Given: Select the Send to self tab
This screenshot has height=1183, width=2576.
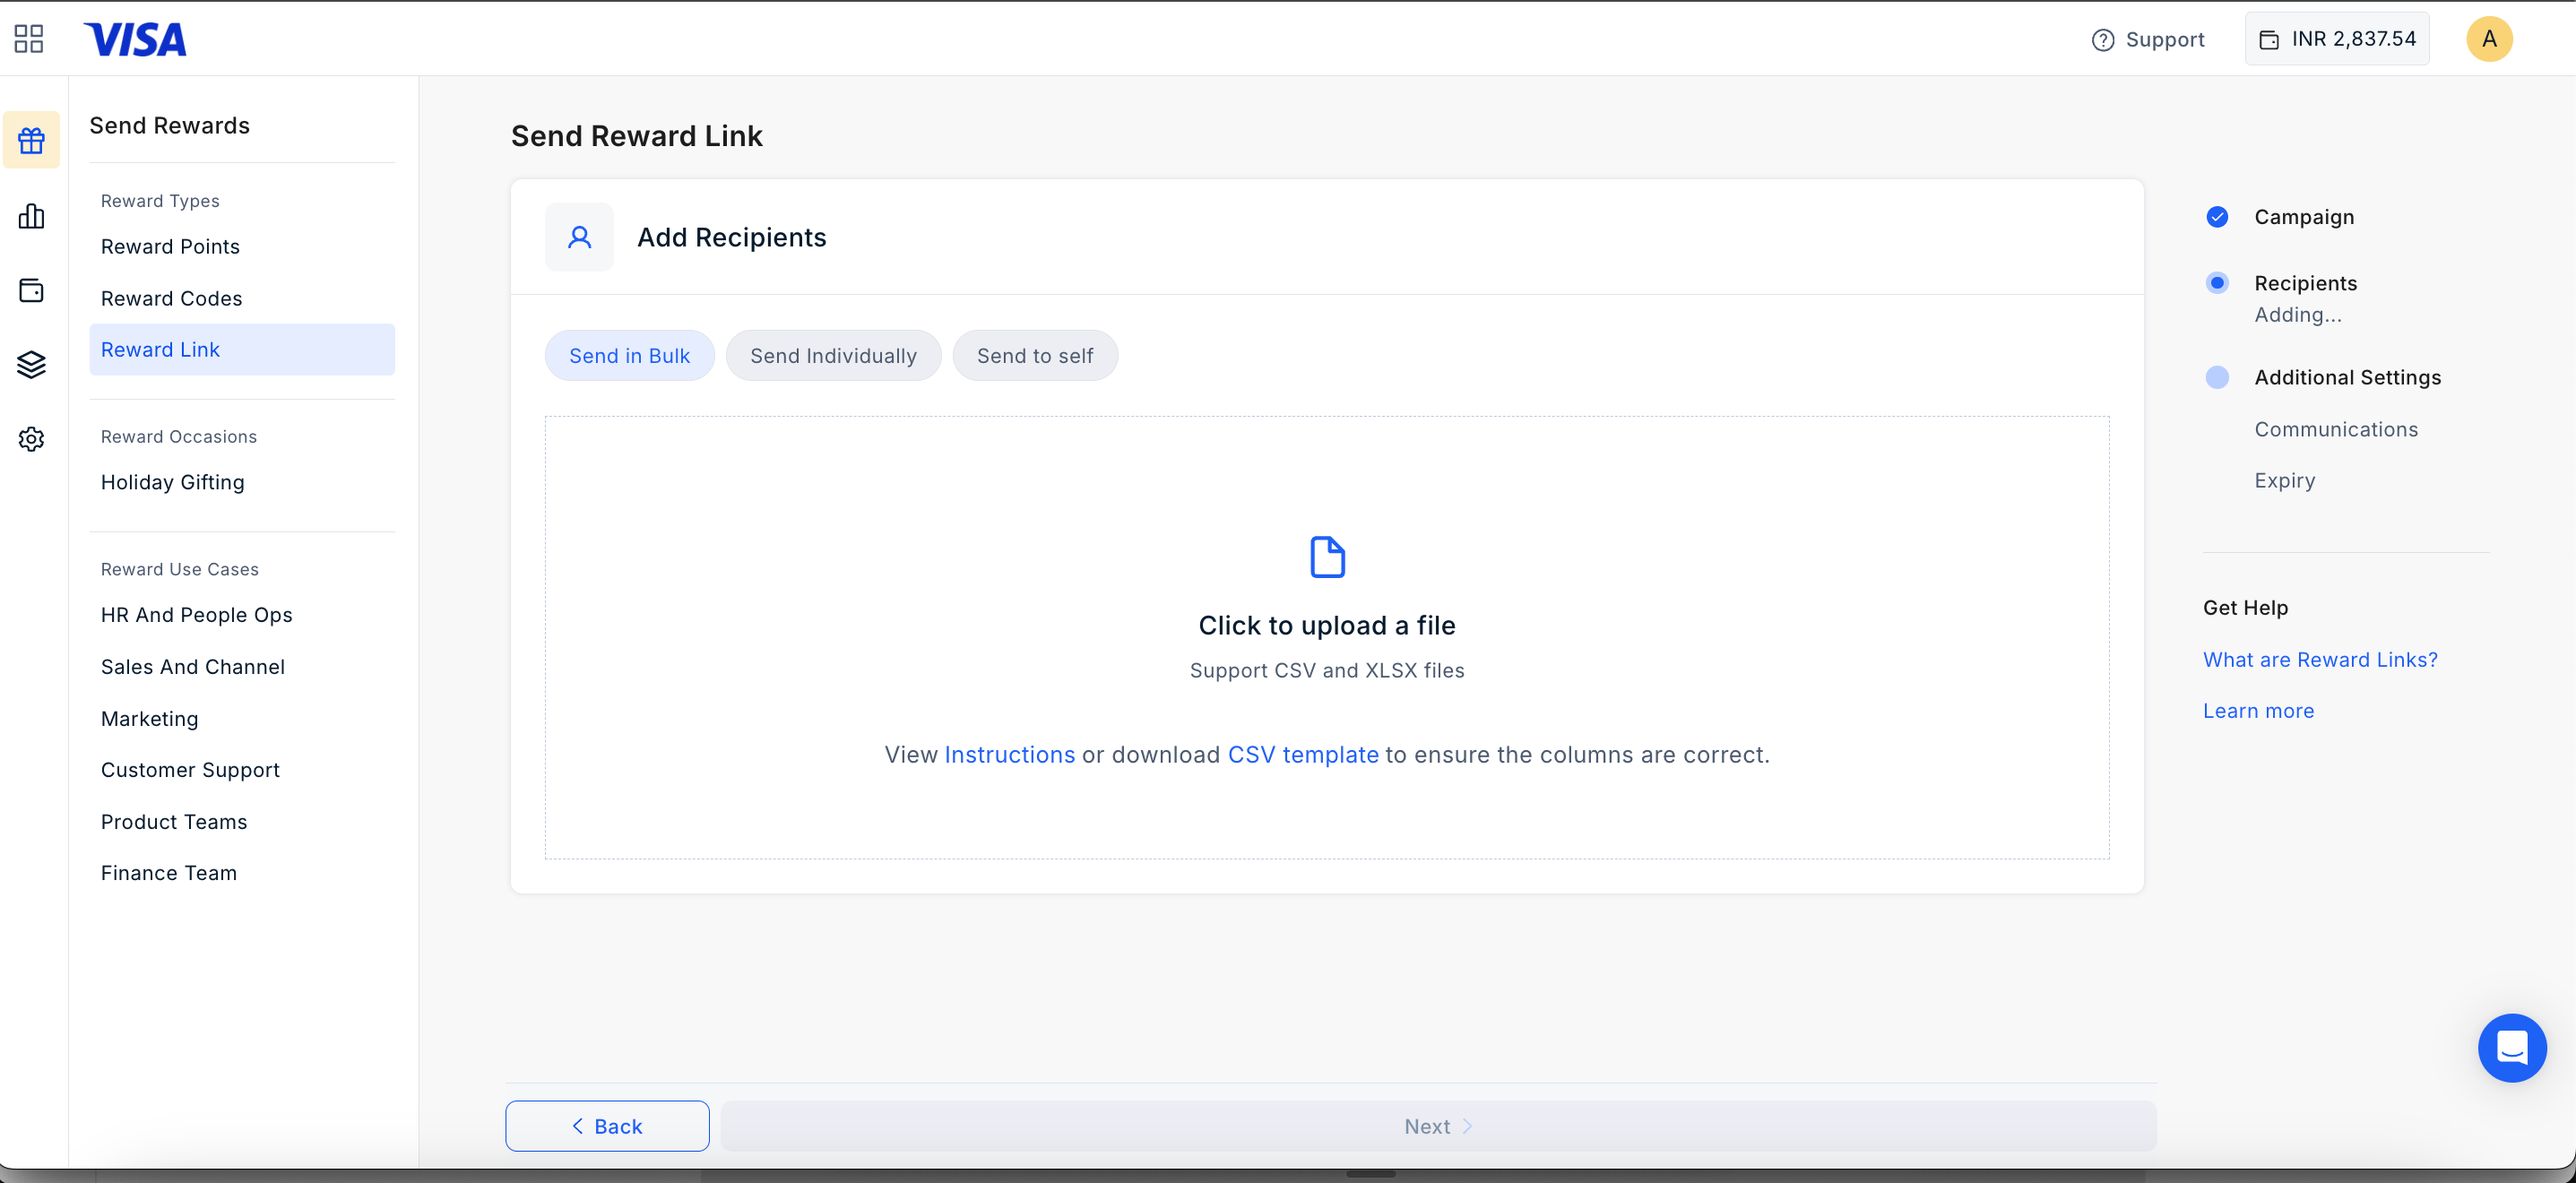Looking at the screenshot, I should click(x=1034, y=355).
